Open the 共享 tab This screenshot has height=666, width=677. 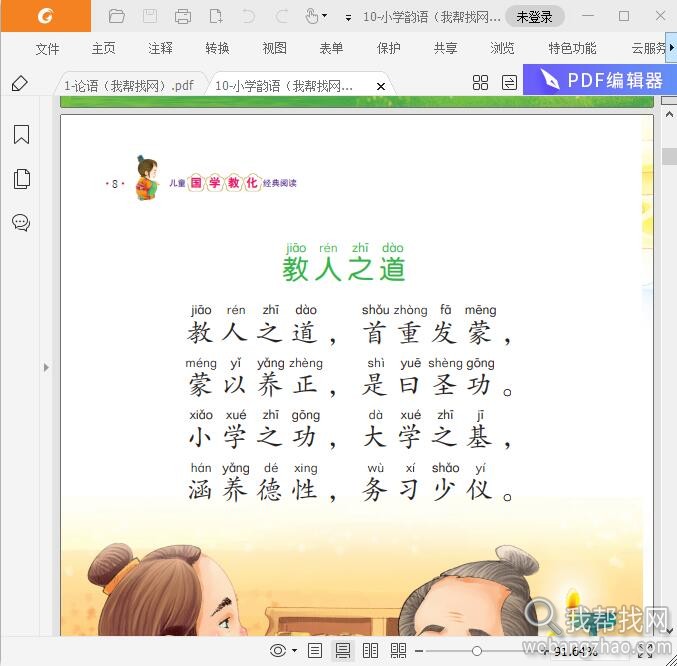tap(446, 48)
